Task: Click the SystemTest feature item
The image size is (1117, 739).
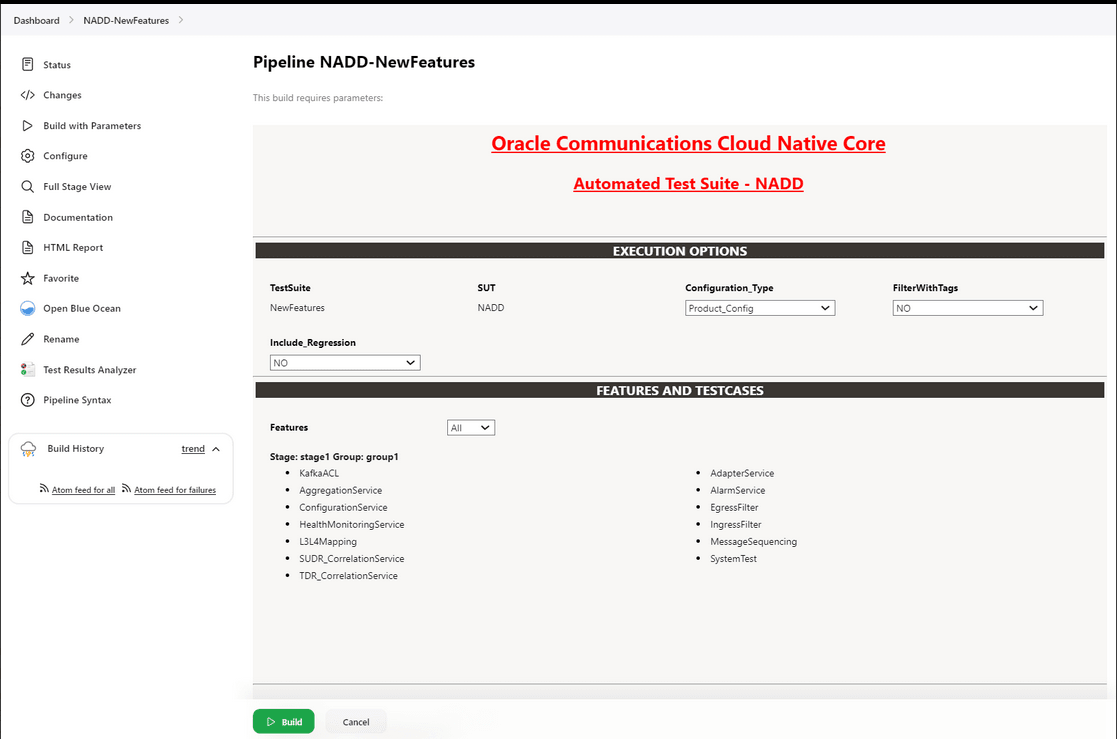Action: click(733, 559)
